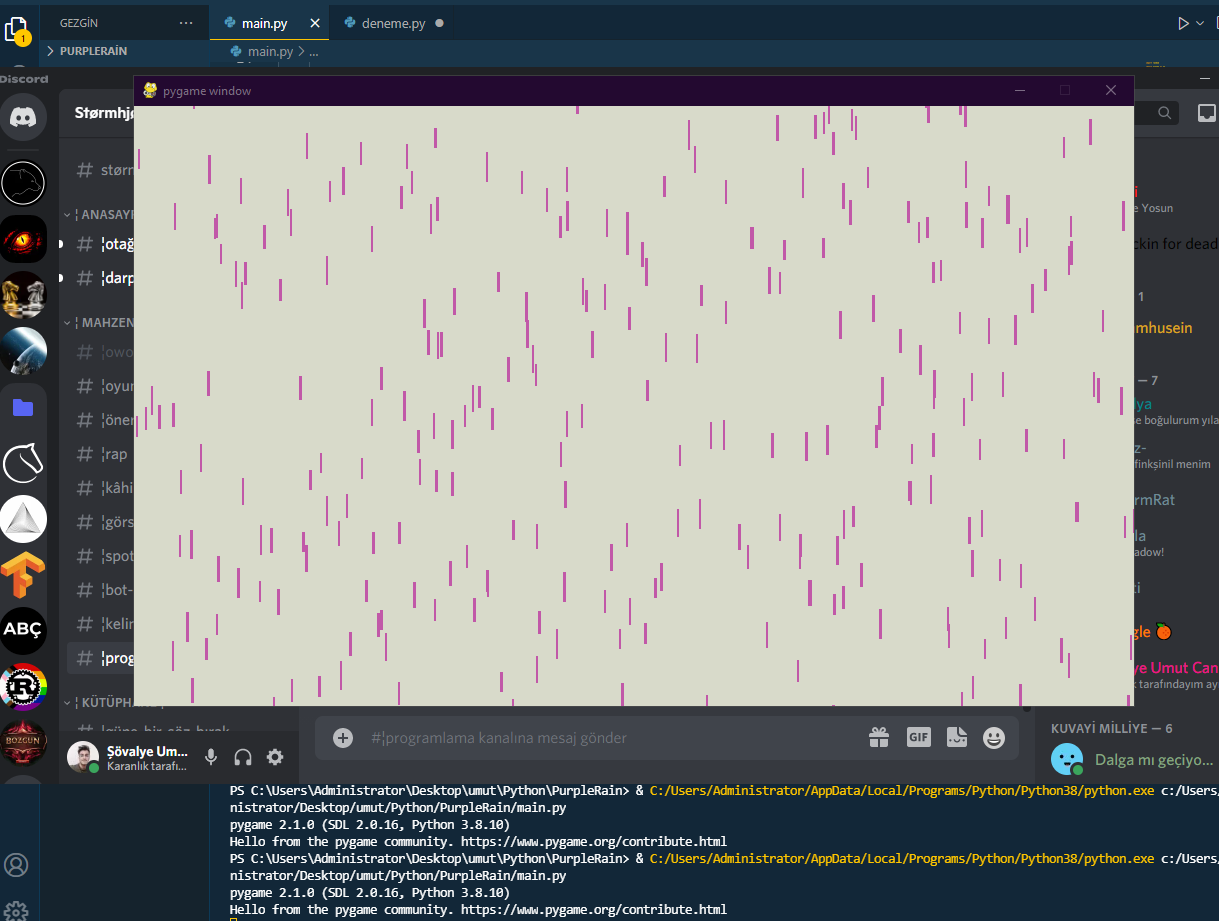Screen dimensions: 1219x921
Task: Open the ¦görs channel
Action: tap(101, 522)
